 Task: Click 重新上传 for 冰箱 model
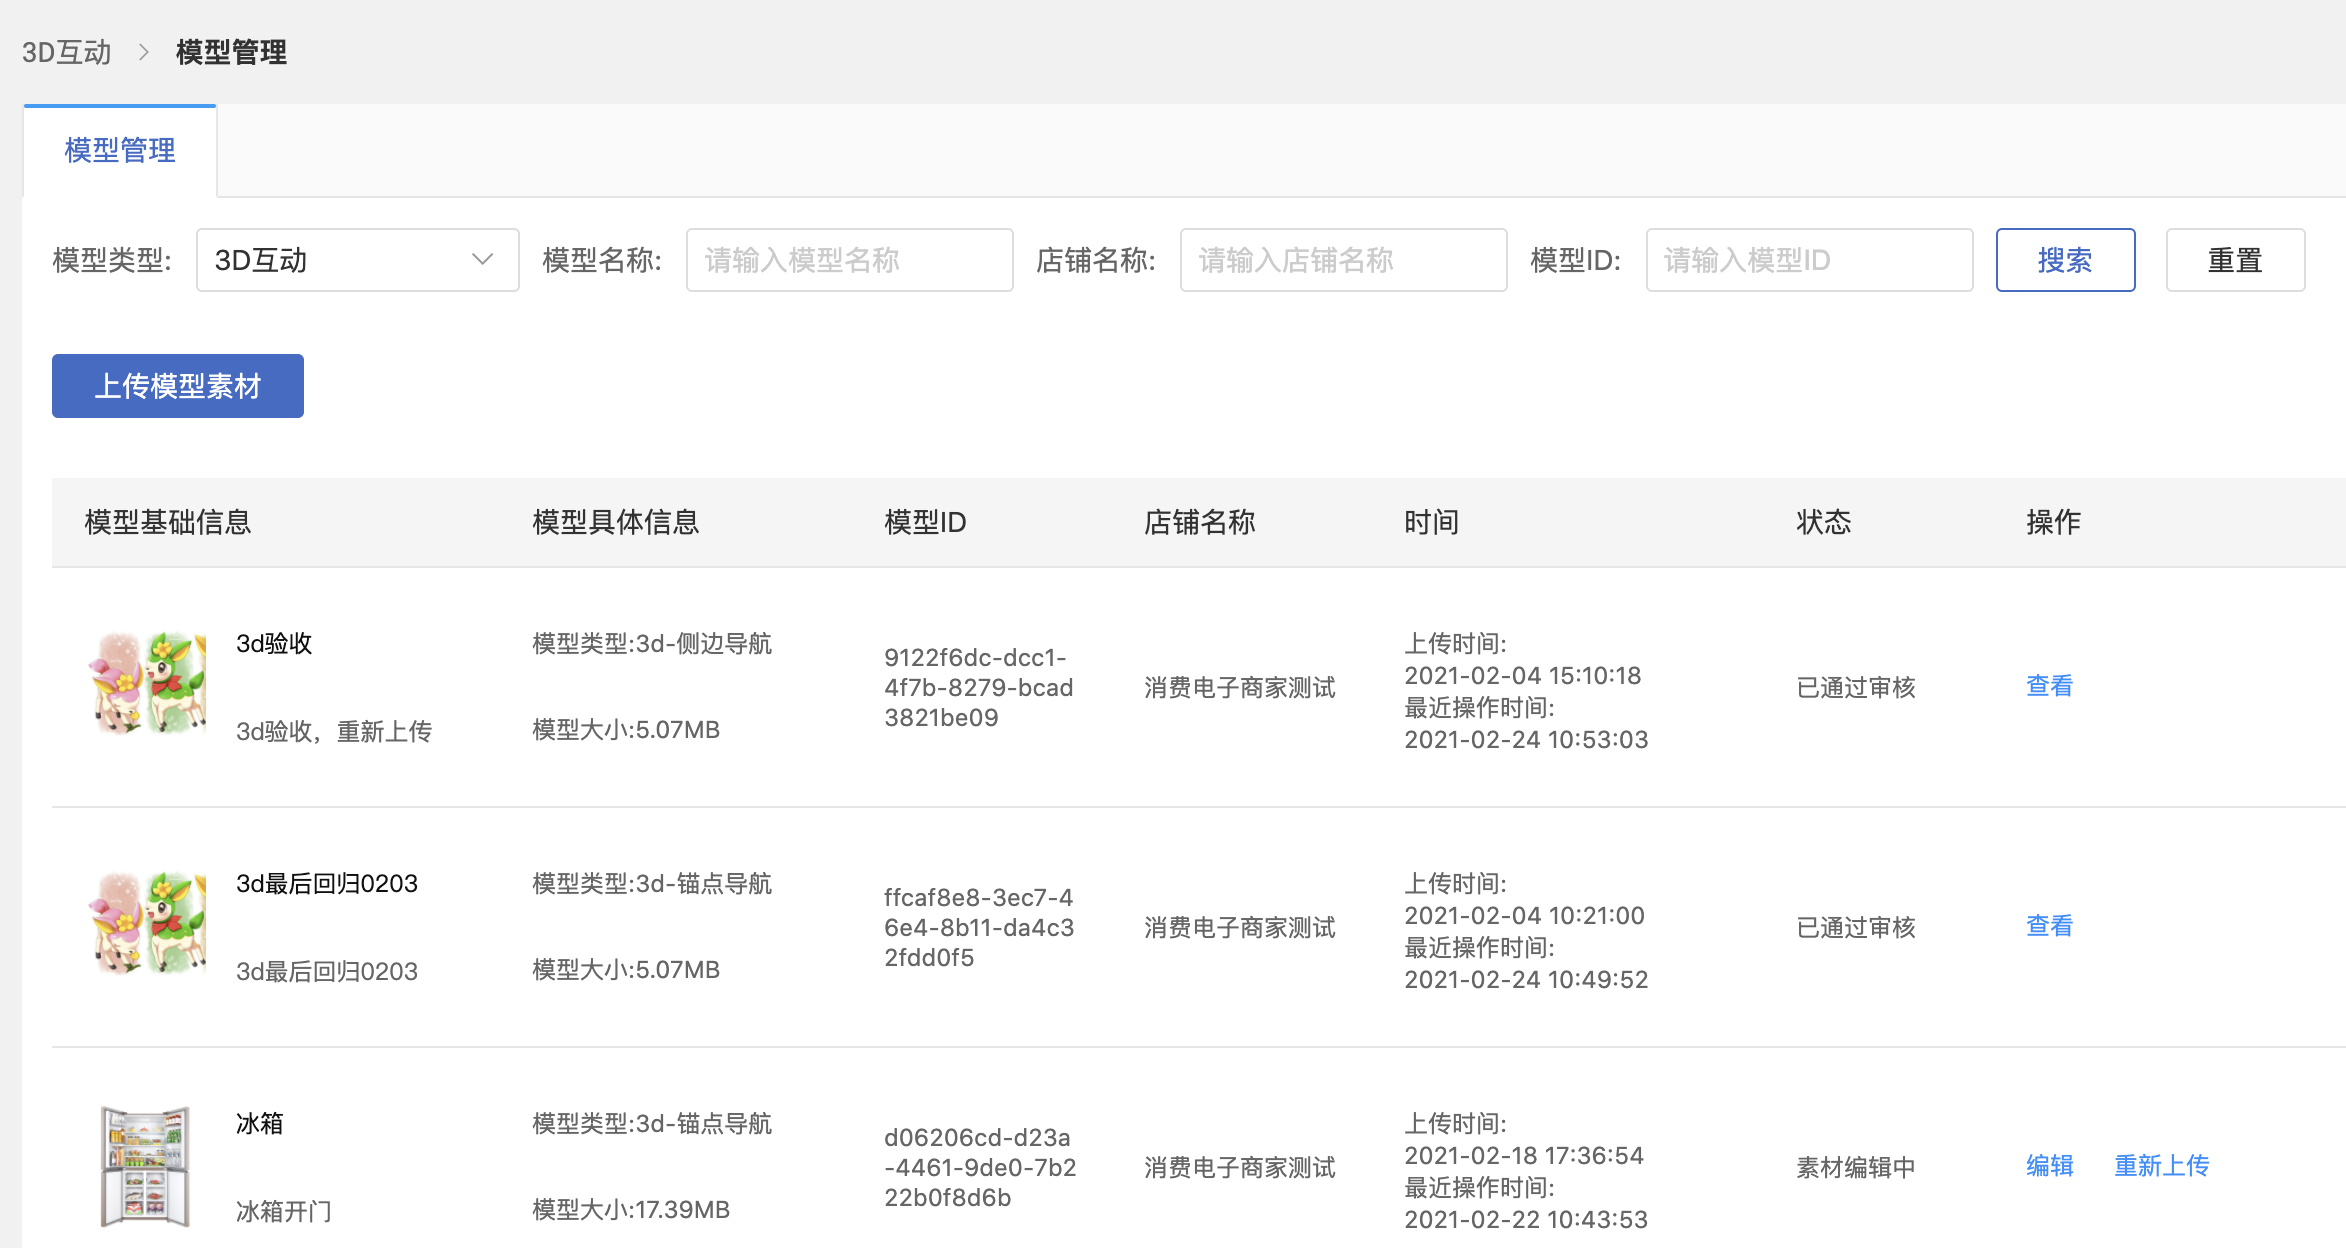2161,1166
